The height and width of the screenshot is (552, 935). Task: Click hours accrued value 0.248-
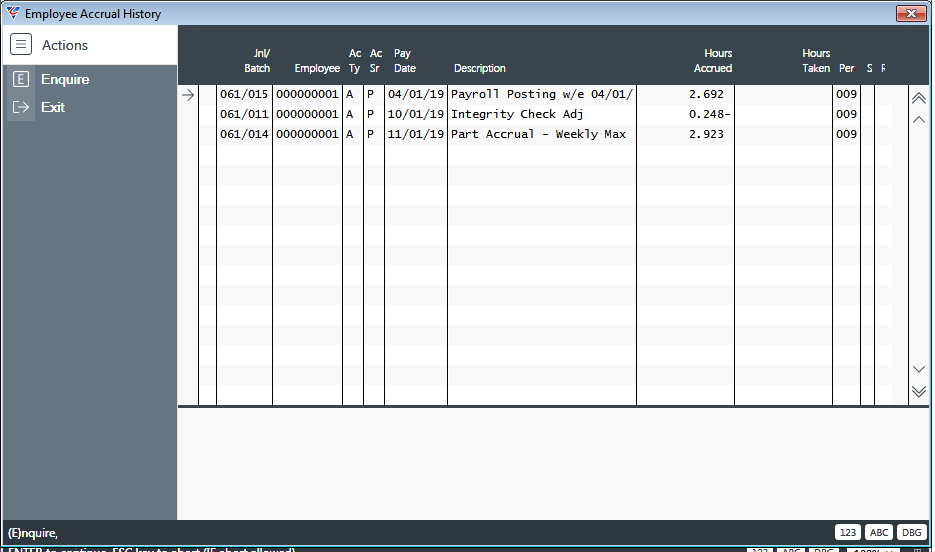click(710, 114)
